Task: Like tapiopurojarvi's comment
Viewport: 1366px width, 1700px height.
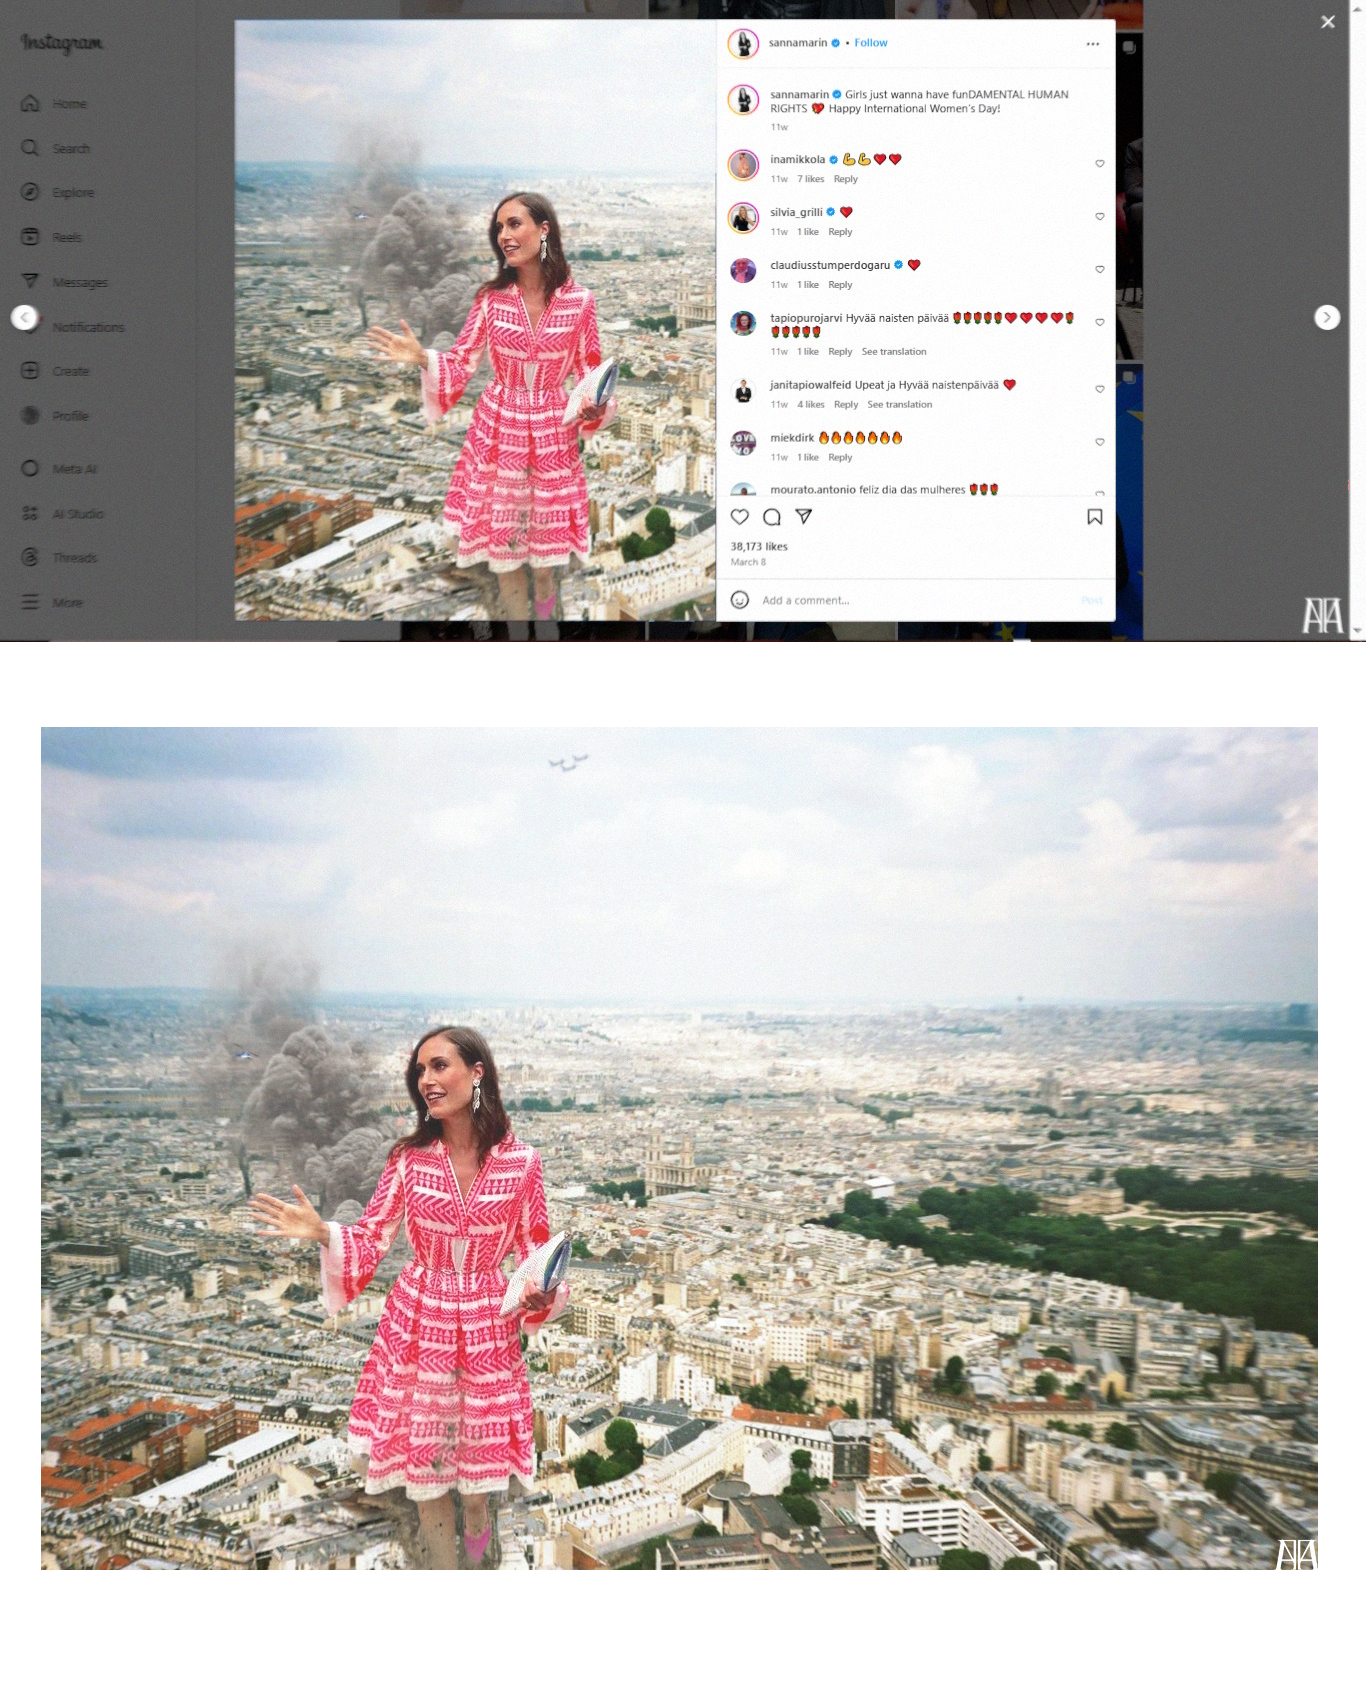Action: [x=1099, y=323]
